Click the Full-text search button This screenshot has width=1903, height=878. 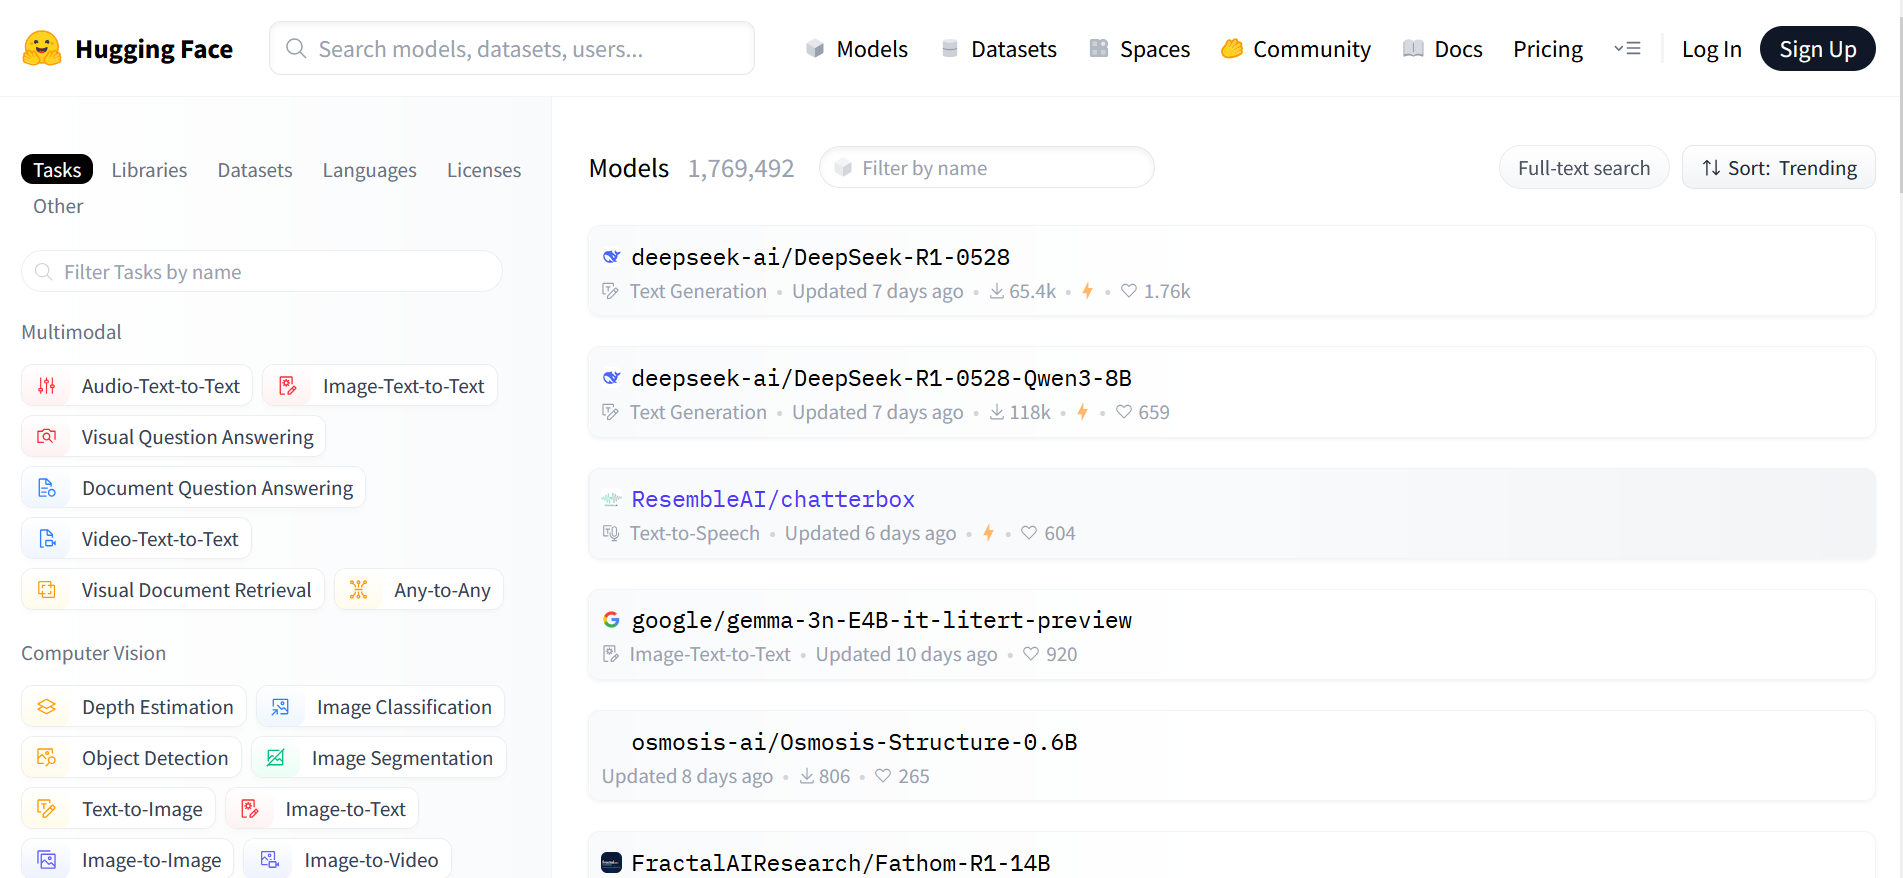point(1584,168)
